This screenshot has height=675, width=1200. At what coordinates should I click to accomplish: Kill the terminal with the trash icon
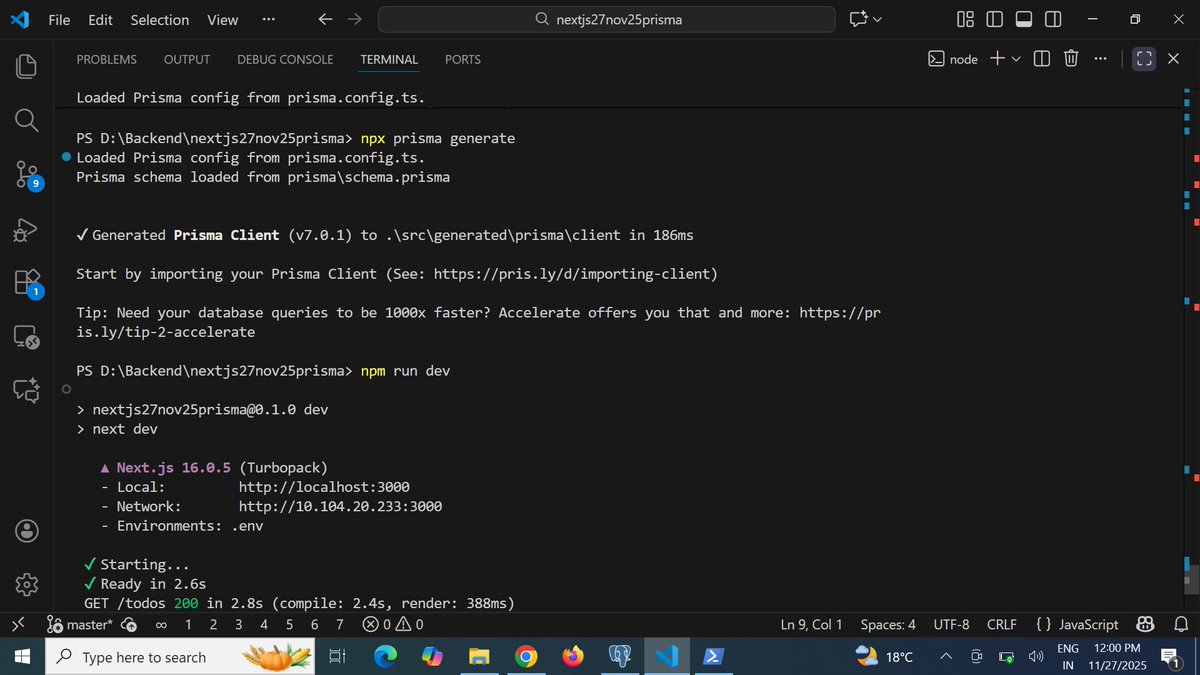(1070, 59)
